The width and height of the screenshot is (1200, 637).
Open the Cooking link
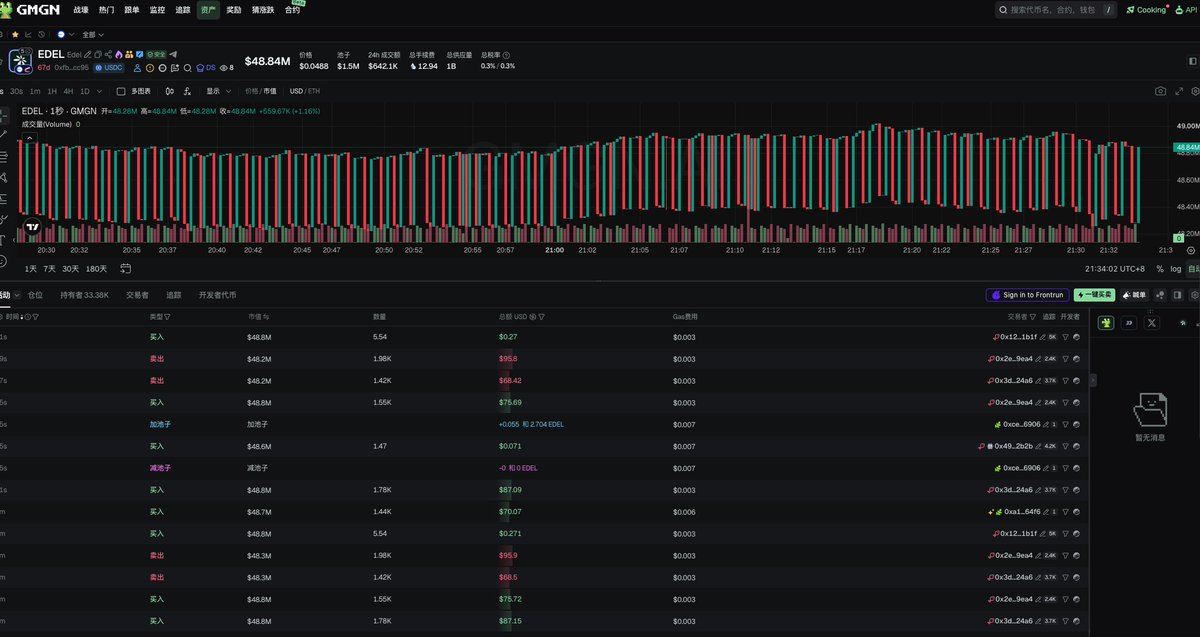tap(1145, 10)
